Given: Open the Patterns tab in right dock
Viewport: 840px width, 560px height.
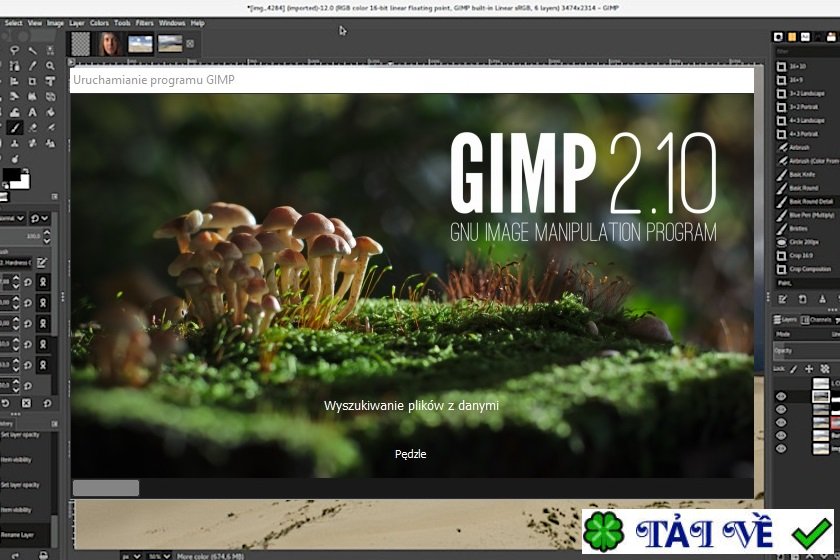Looking at the screenshot, I should pos(792,36).
